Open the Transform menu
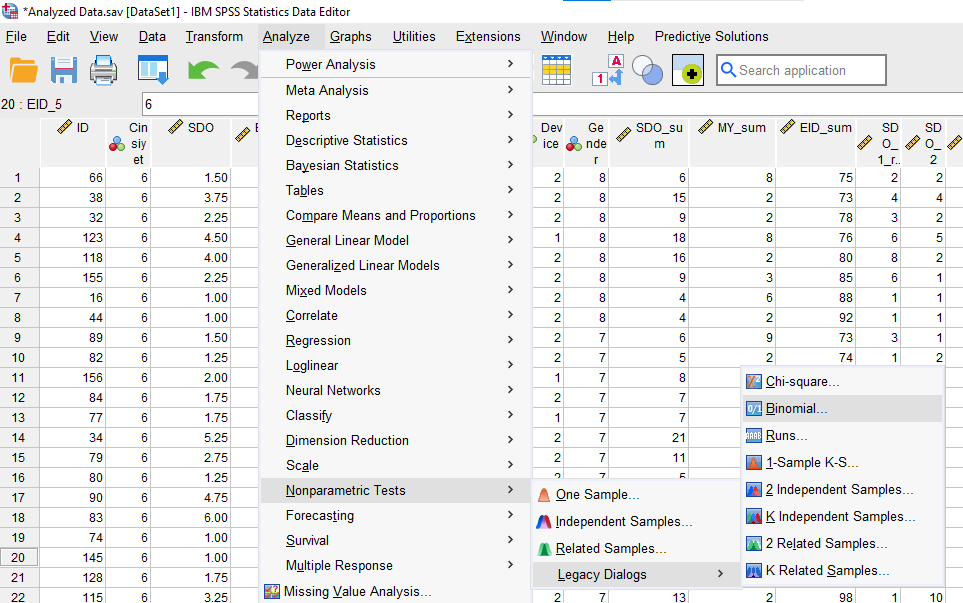 214,37
